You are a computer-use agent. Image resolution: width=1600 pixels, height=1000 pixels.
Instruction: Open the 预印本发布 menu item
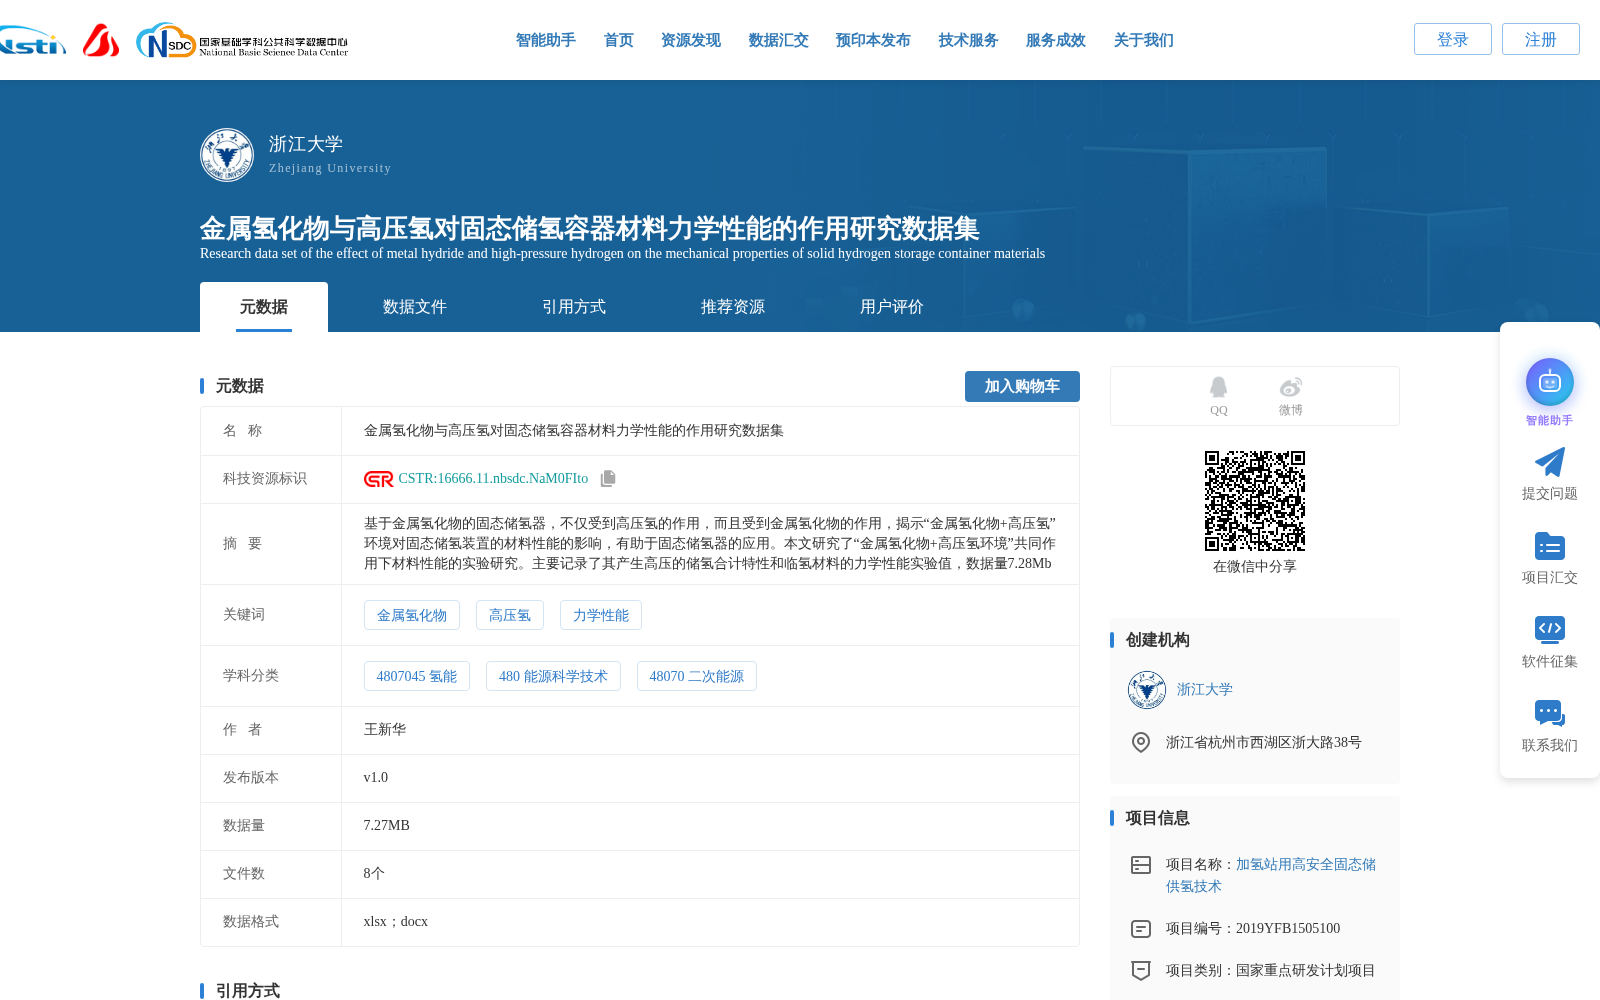click(x=873, y=40)
